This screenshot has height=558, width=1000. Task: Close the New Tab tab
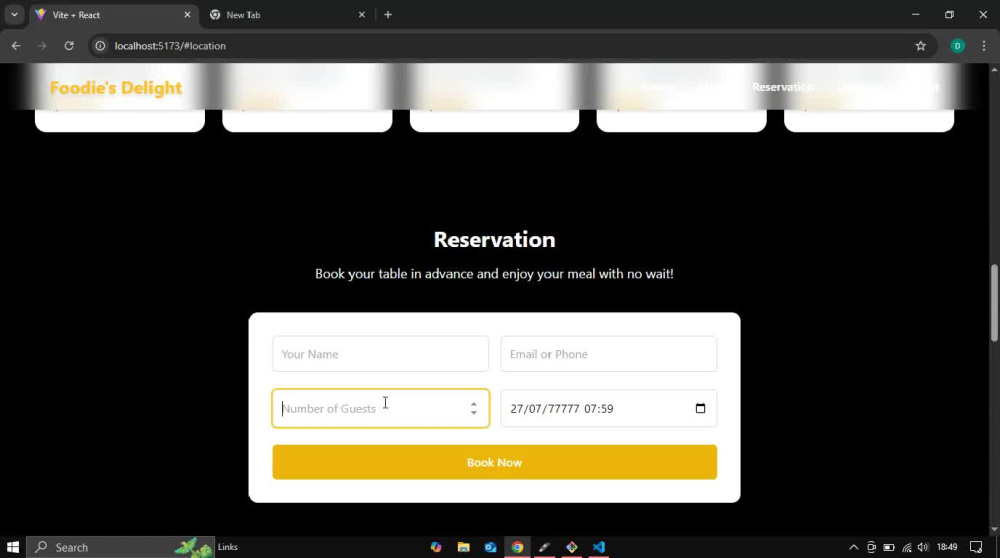point(362,15)
